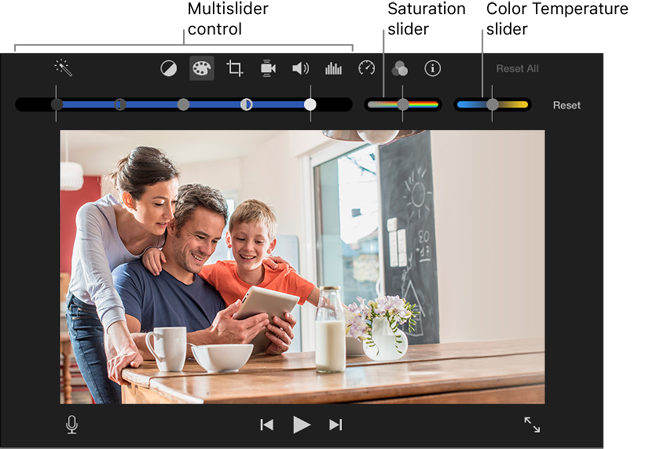Click the saturation rainbow slider handle
The width and height of the screenshot is (660, 449).
point(403,104)
